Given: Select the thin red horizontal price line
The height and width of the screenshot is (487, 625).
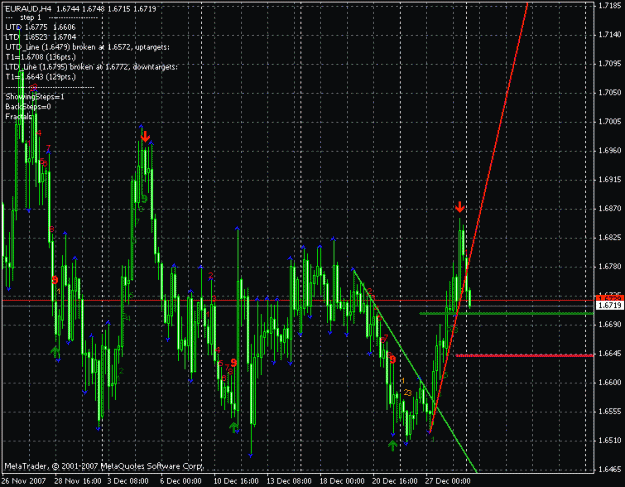Looking at the screenshot, I should point(298,300).
